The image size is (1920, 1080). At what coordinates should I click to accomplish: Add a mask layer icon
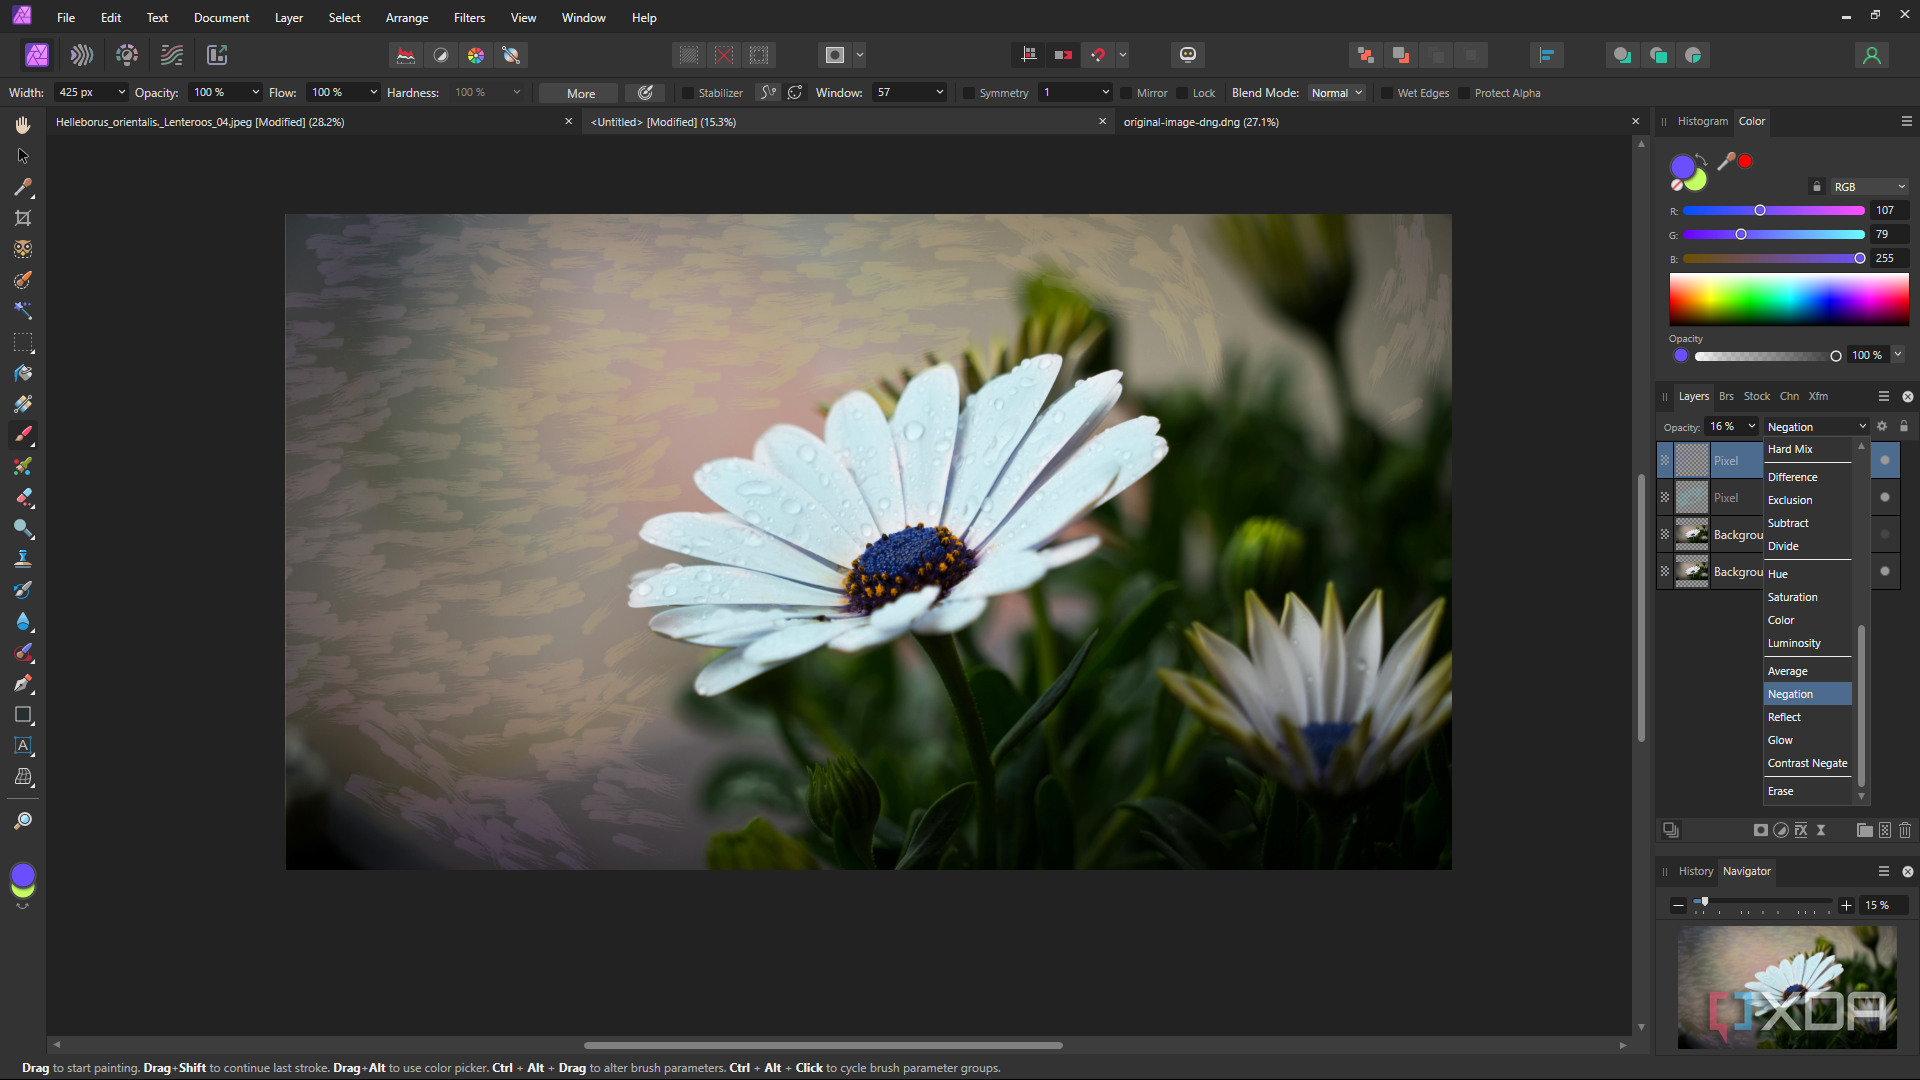click(1761, 830)
